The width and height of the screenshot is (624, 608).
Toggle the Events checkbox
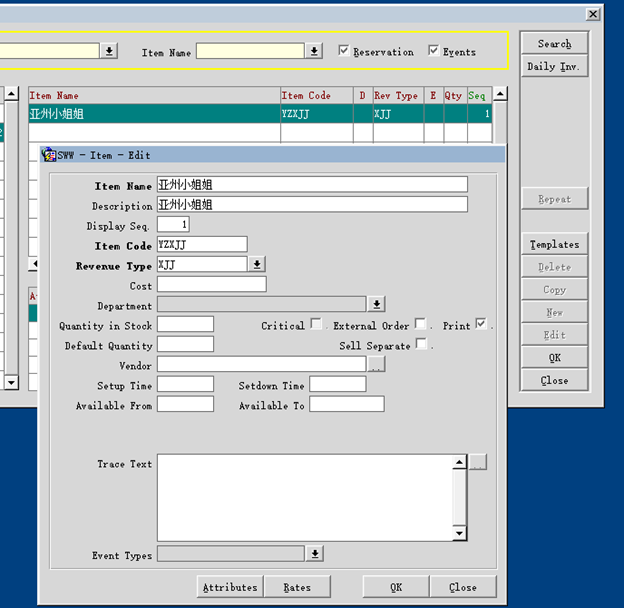pos(433,51)
